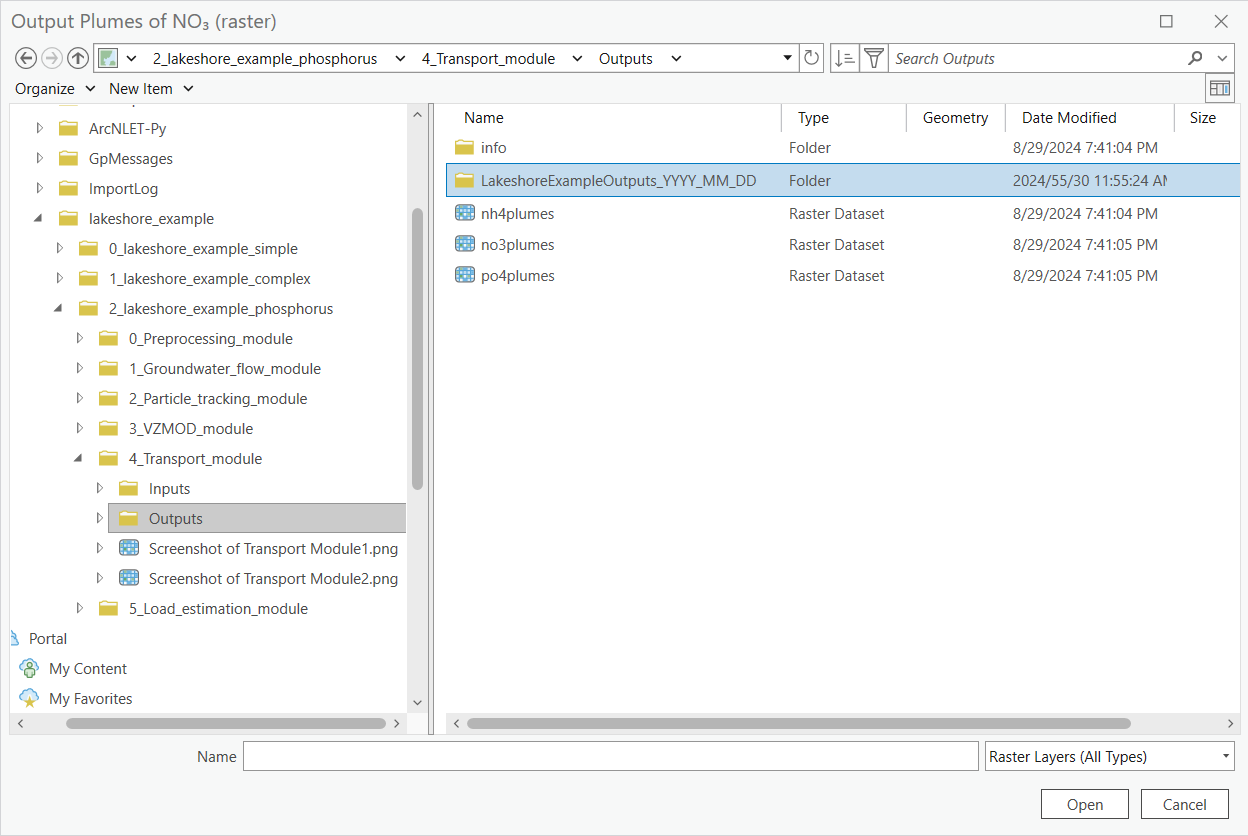Screen dimensions: 1248x836
Task: Click the 2_lakeshore_example_phosphorus path segment
Action: tap(265, 58)
